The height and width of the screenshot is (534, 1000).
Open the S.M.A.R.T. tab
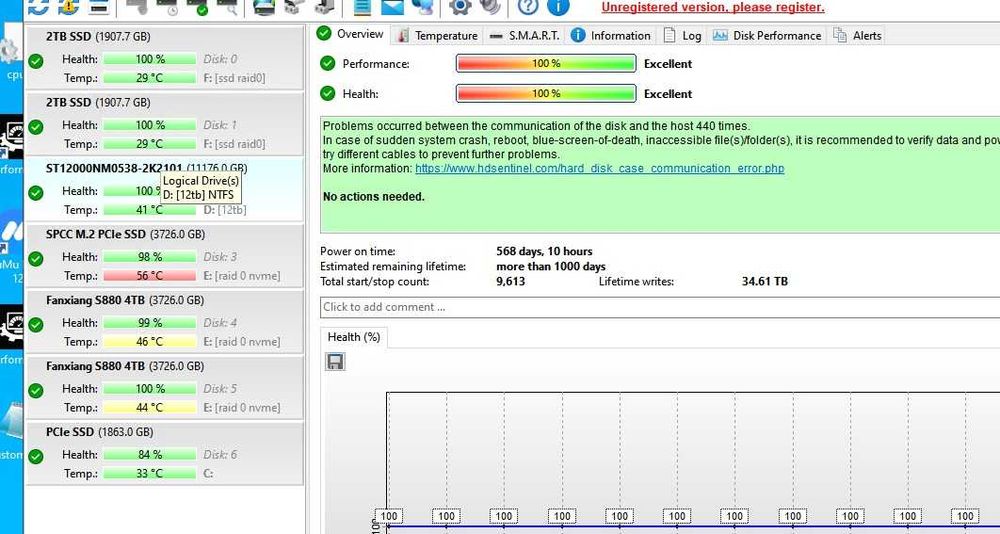(525, 36)
